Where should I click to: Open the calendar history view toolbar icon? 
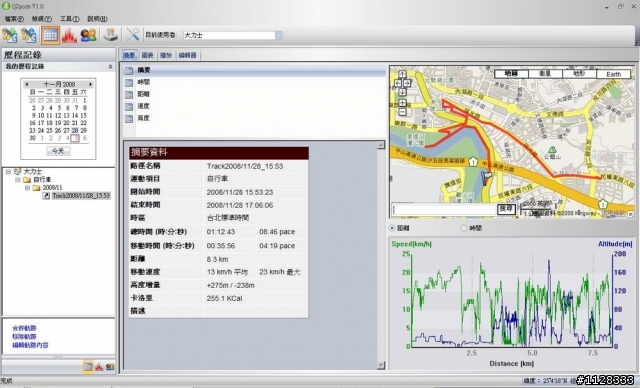[50, 35]
